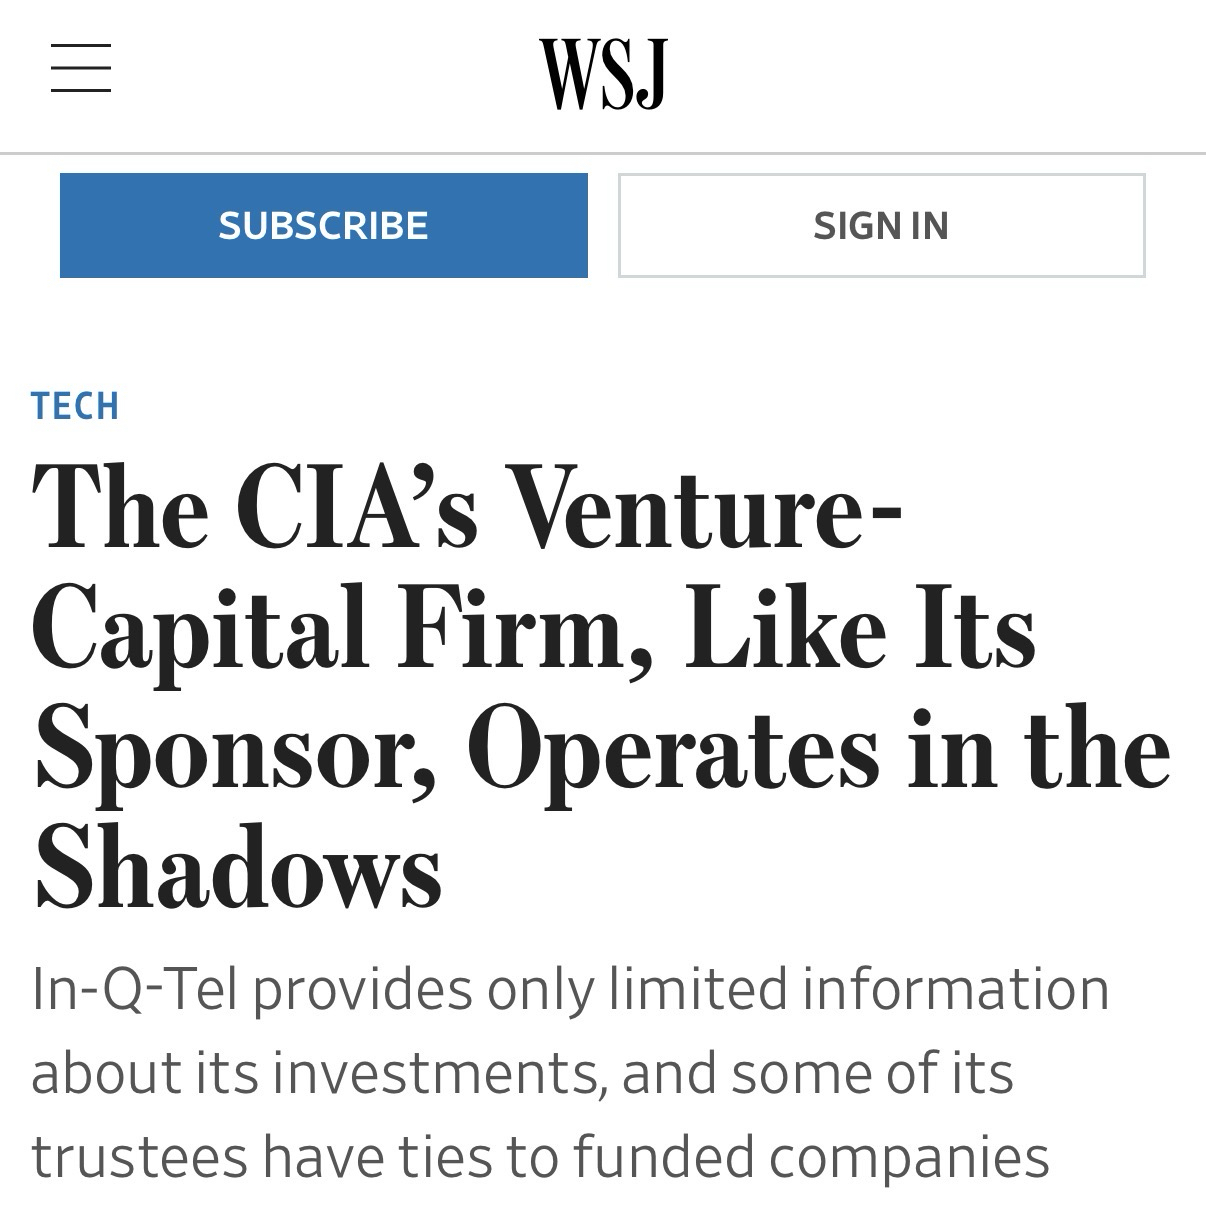This screenshot has width=1206, height=1220.
Task: Click "Like Its" in the headline
Action: (x=860, y=630)
